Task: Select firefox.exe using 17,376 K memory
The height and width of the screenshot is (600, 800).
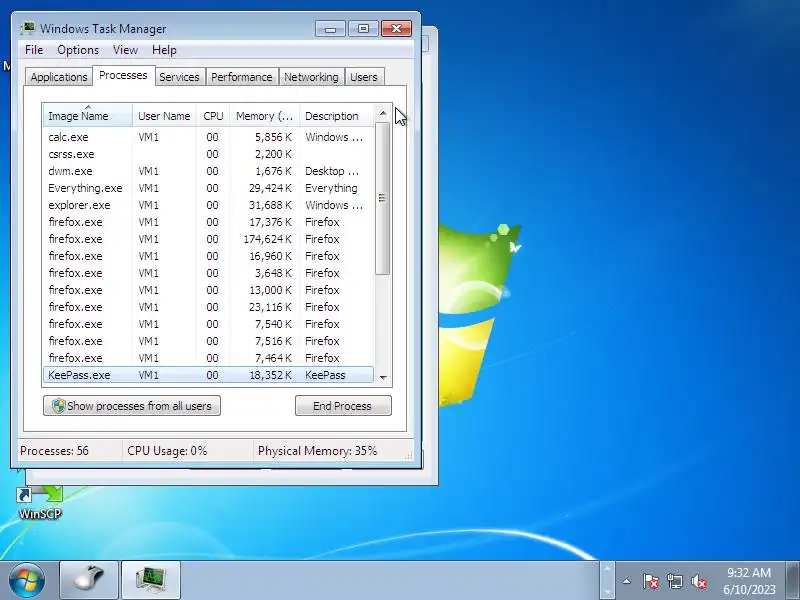Action: (x=208, y=222)
